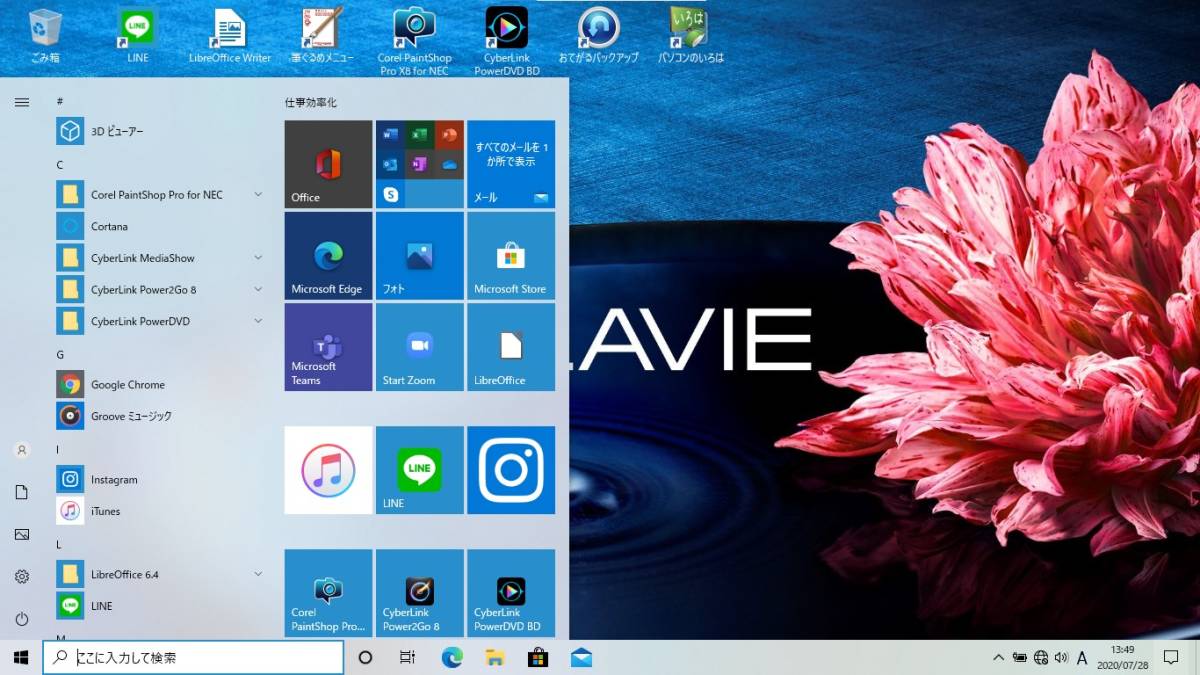Jump to letter G header
This screenshot has width=1200, height=675.
point(60,354)
